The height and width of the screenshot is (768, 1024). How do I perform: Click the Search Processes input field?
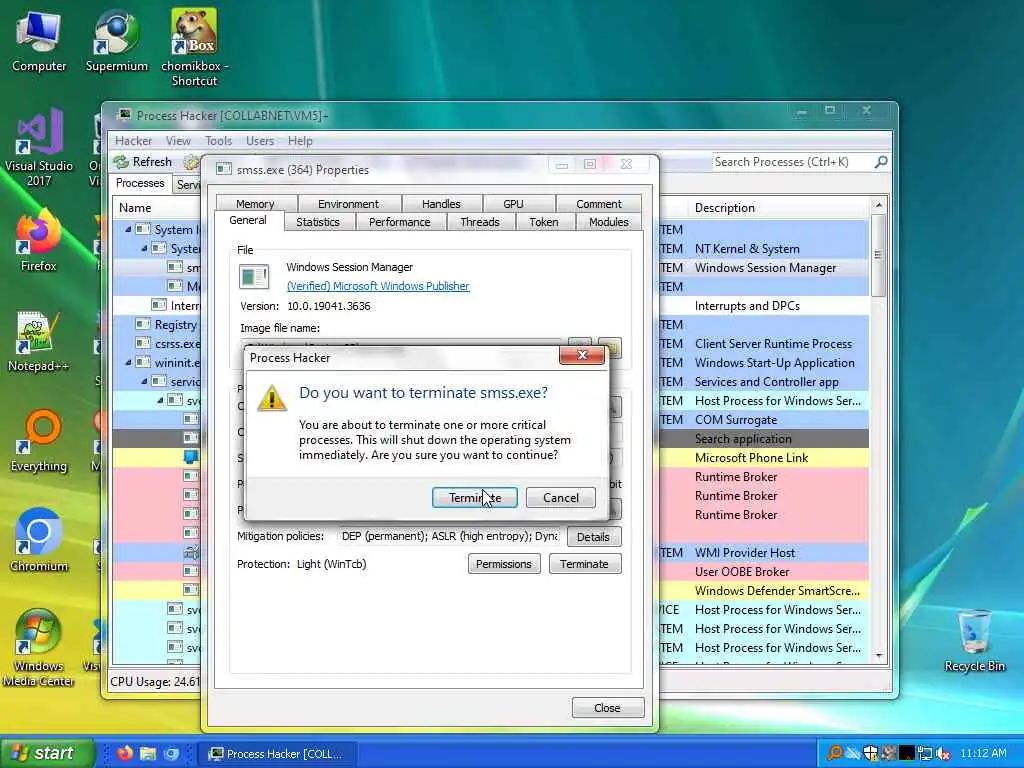[792, 162]
